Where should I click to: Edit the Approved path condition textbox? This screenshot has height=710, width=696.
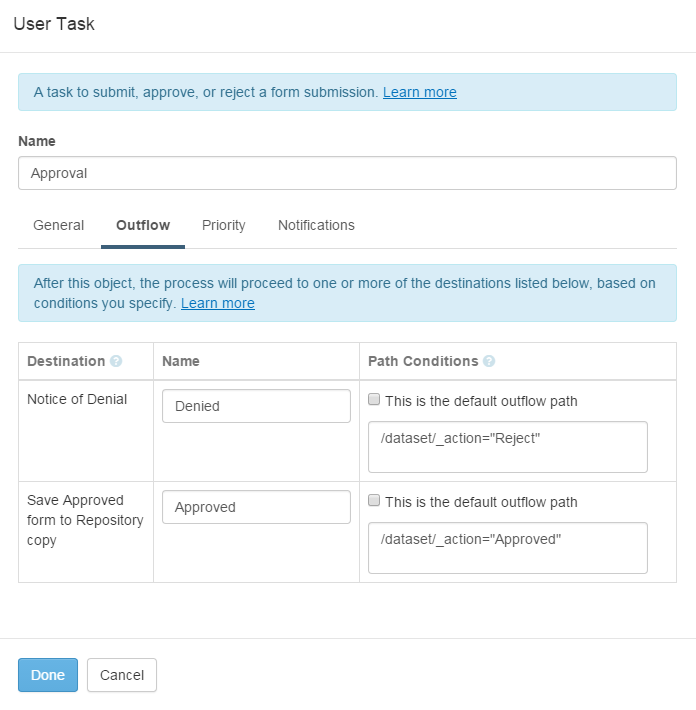508,548
